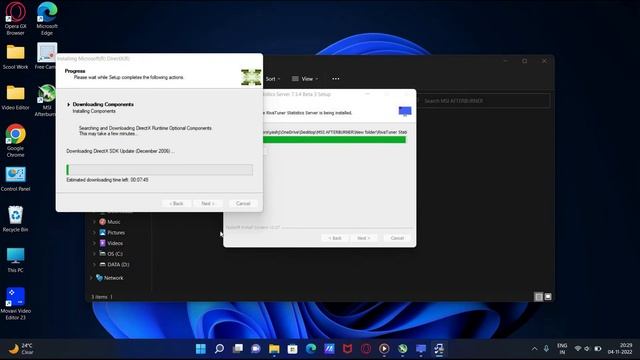Screen dimensions: 640x360
Task: Open File Explorer from the taskbar
Action: pyautogui.click(x=274, y=349)
